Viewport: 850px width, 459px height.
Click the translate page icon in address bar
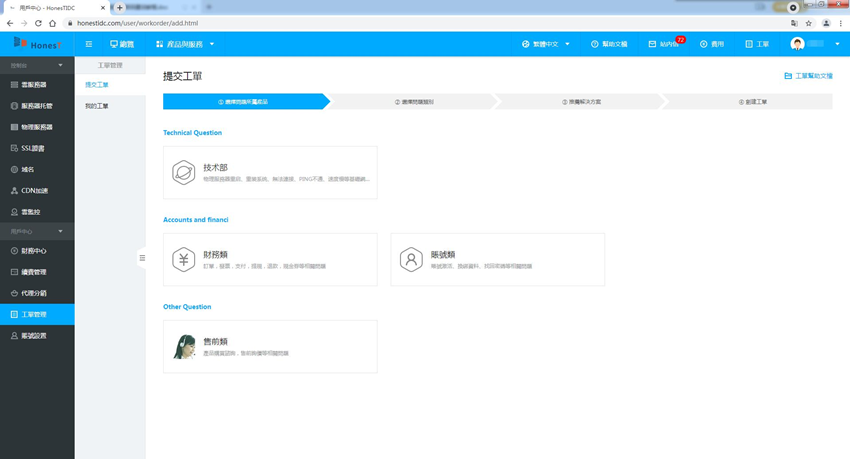(x=794, y=23)
